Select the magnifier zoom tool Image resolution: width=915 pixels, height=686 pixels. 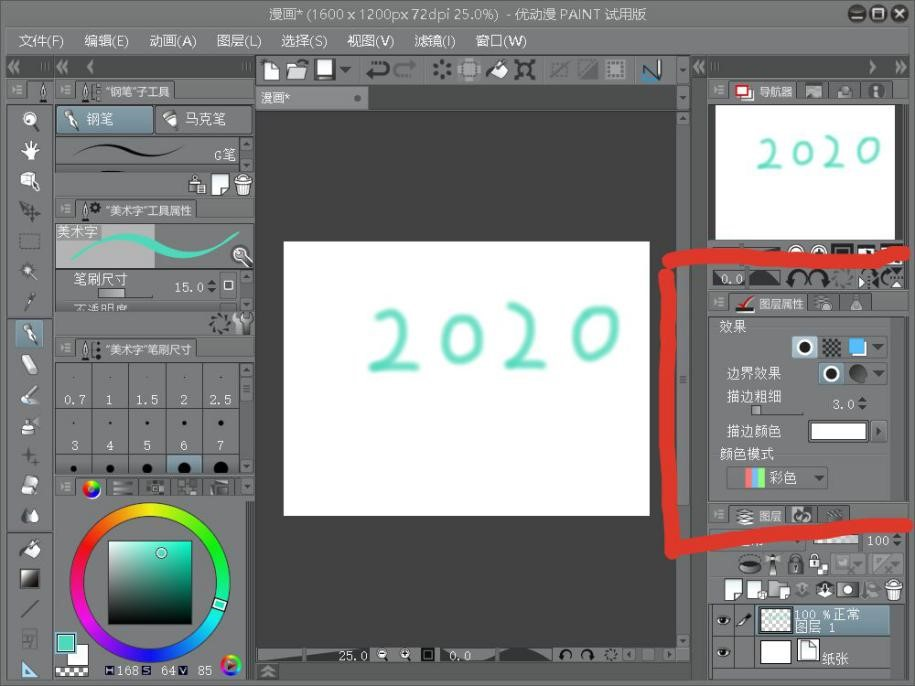30,121
